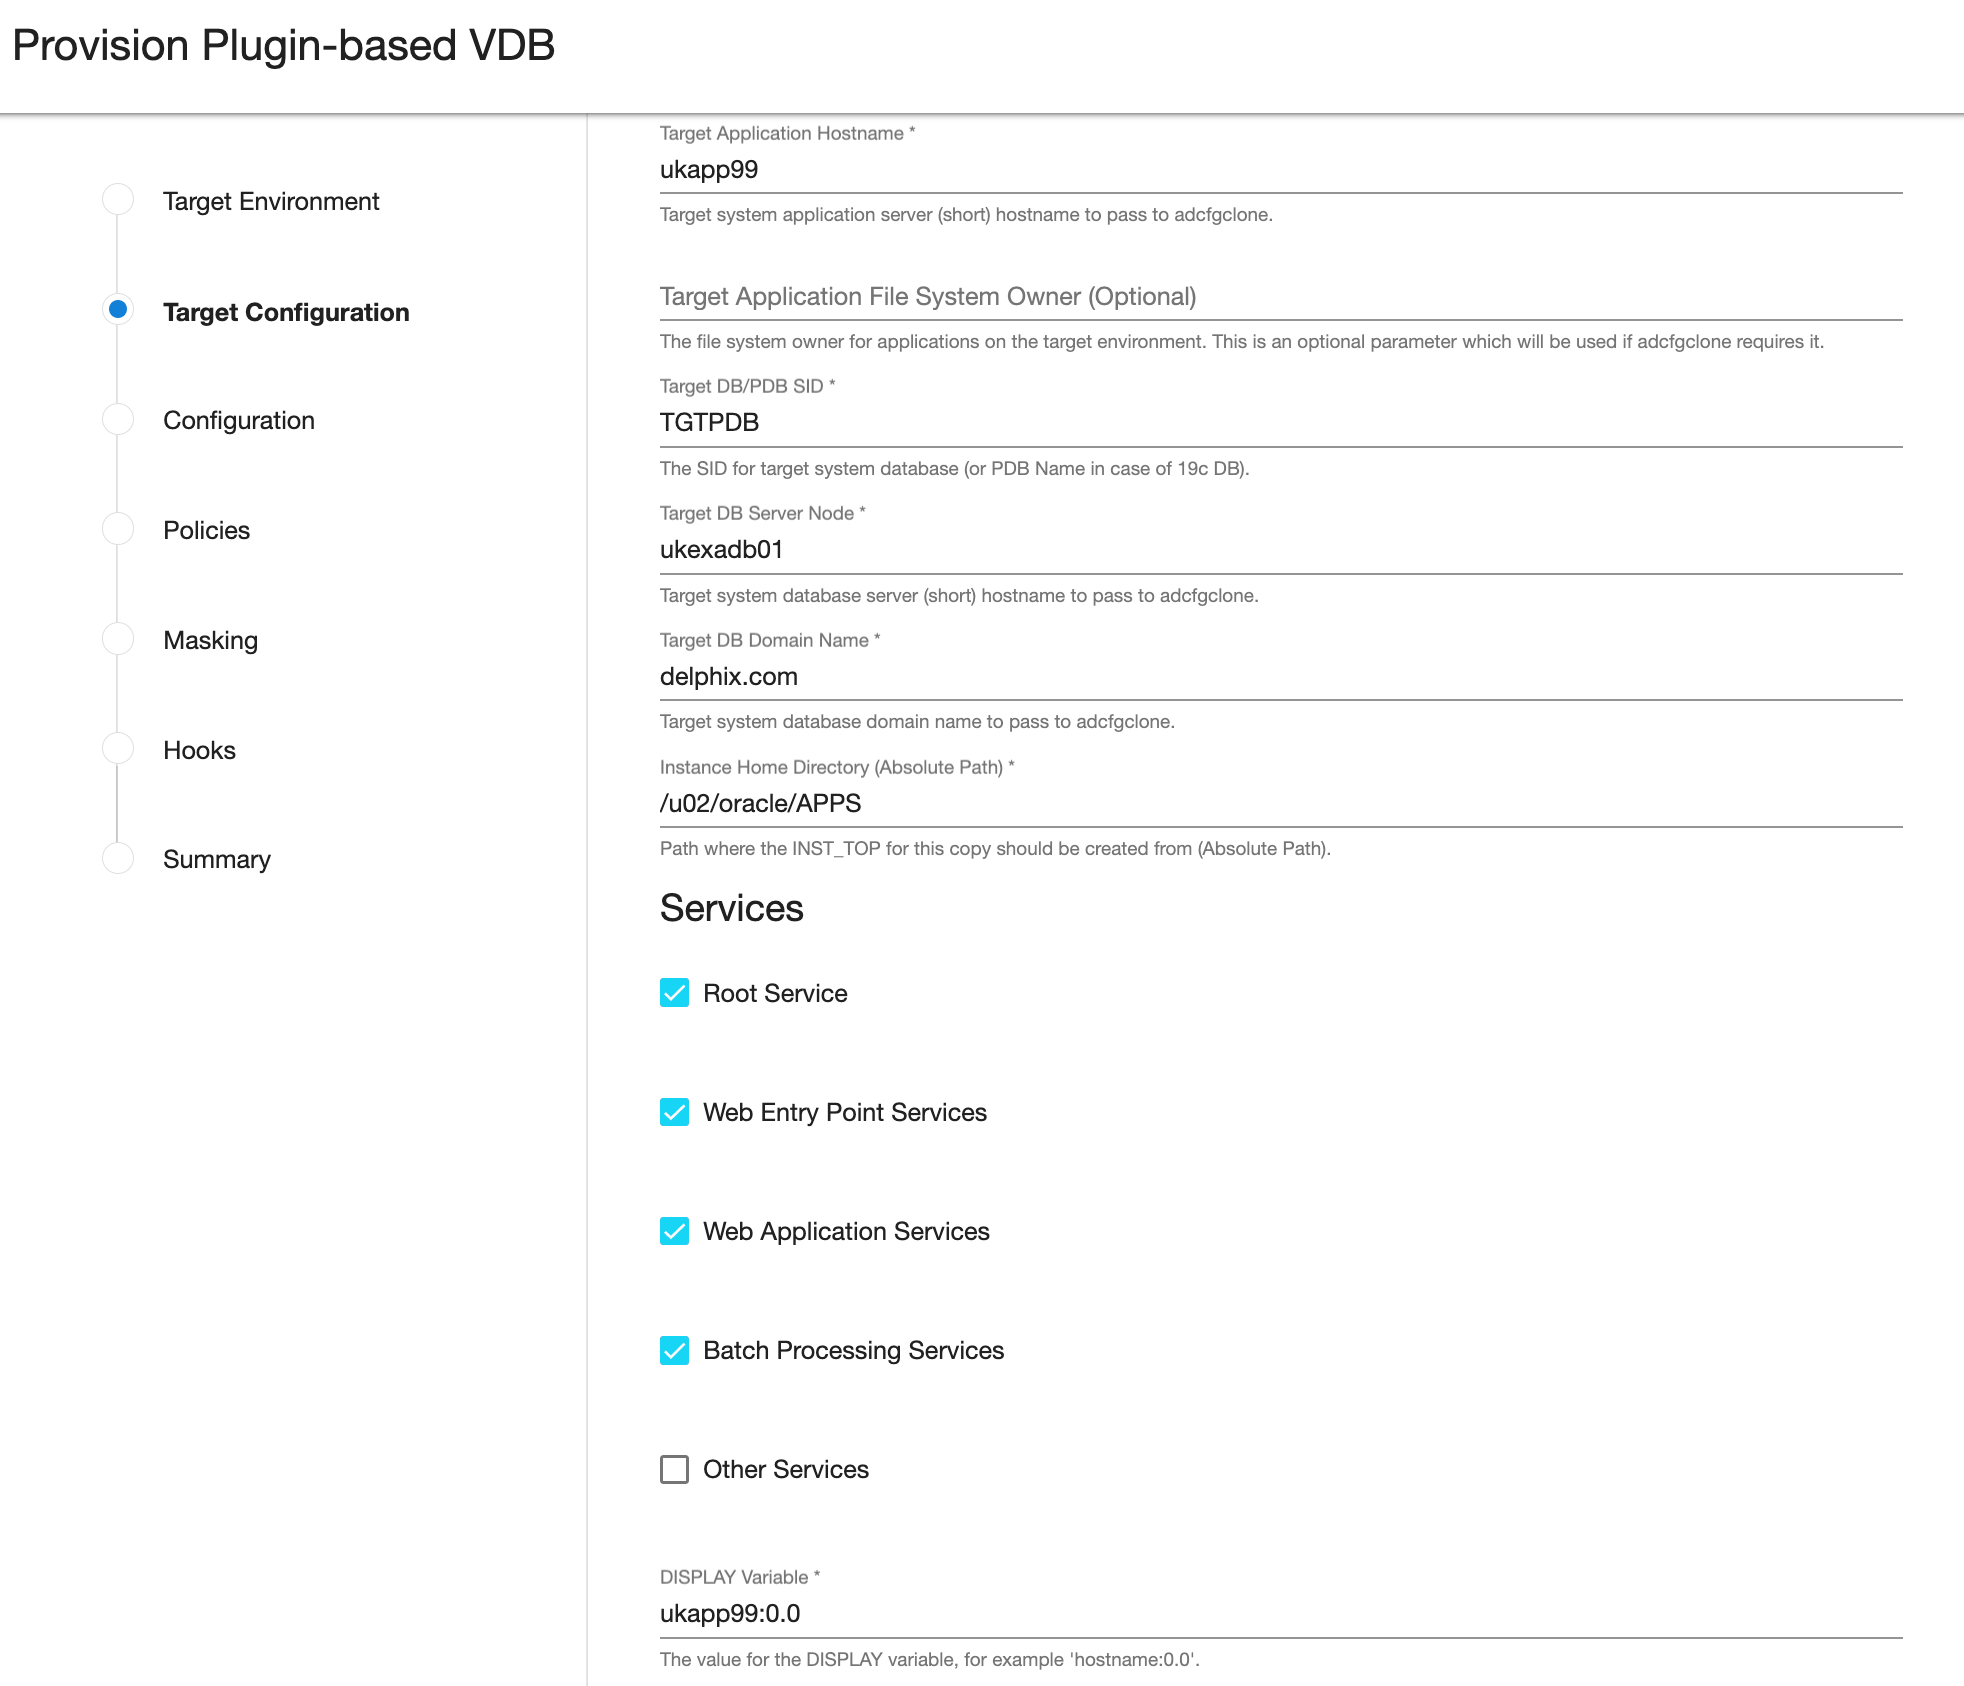1964x1686 pixels.
Task: Click the Target Environment step circle
Action: pyautogui.click(x=118, y=200)
